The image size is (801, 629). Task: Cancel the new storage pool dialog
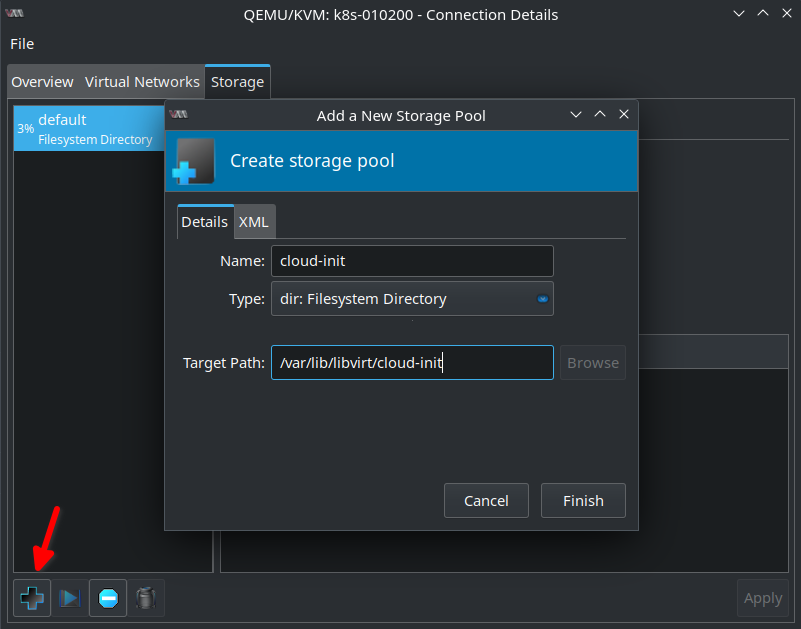486,501
